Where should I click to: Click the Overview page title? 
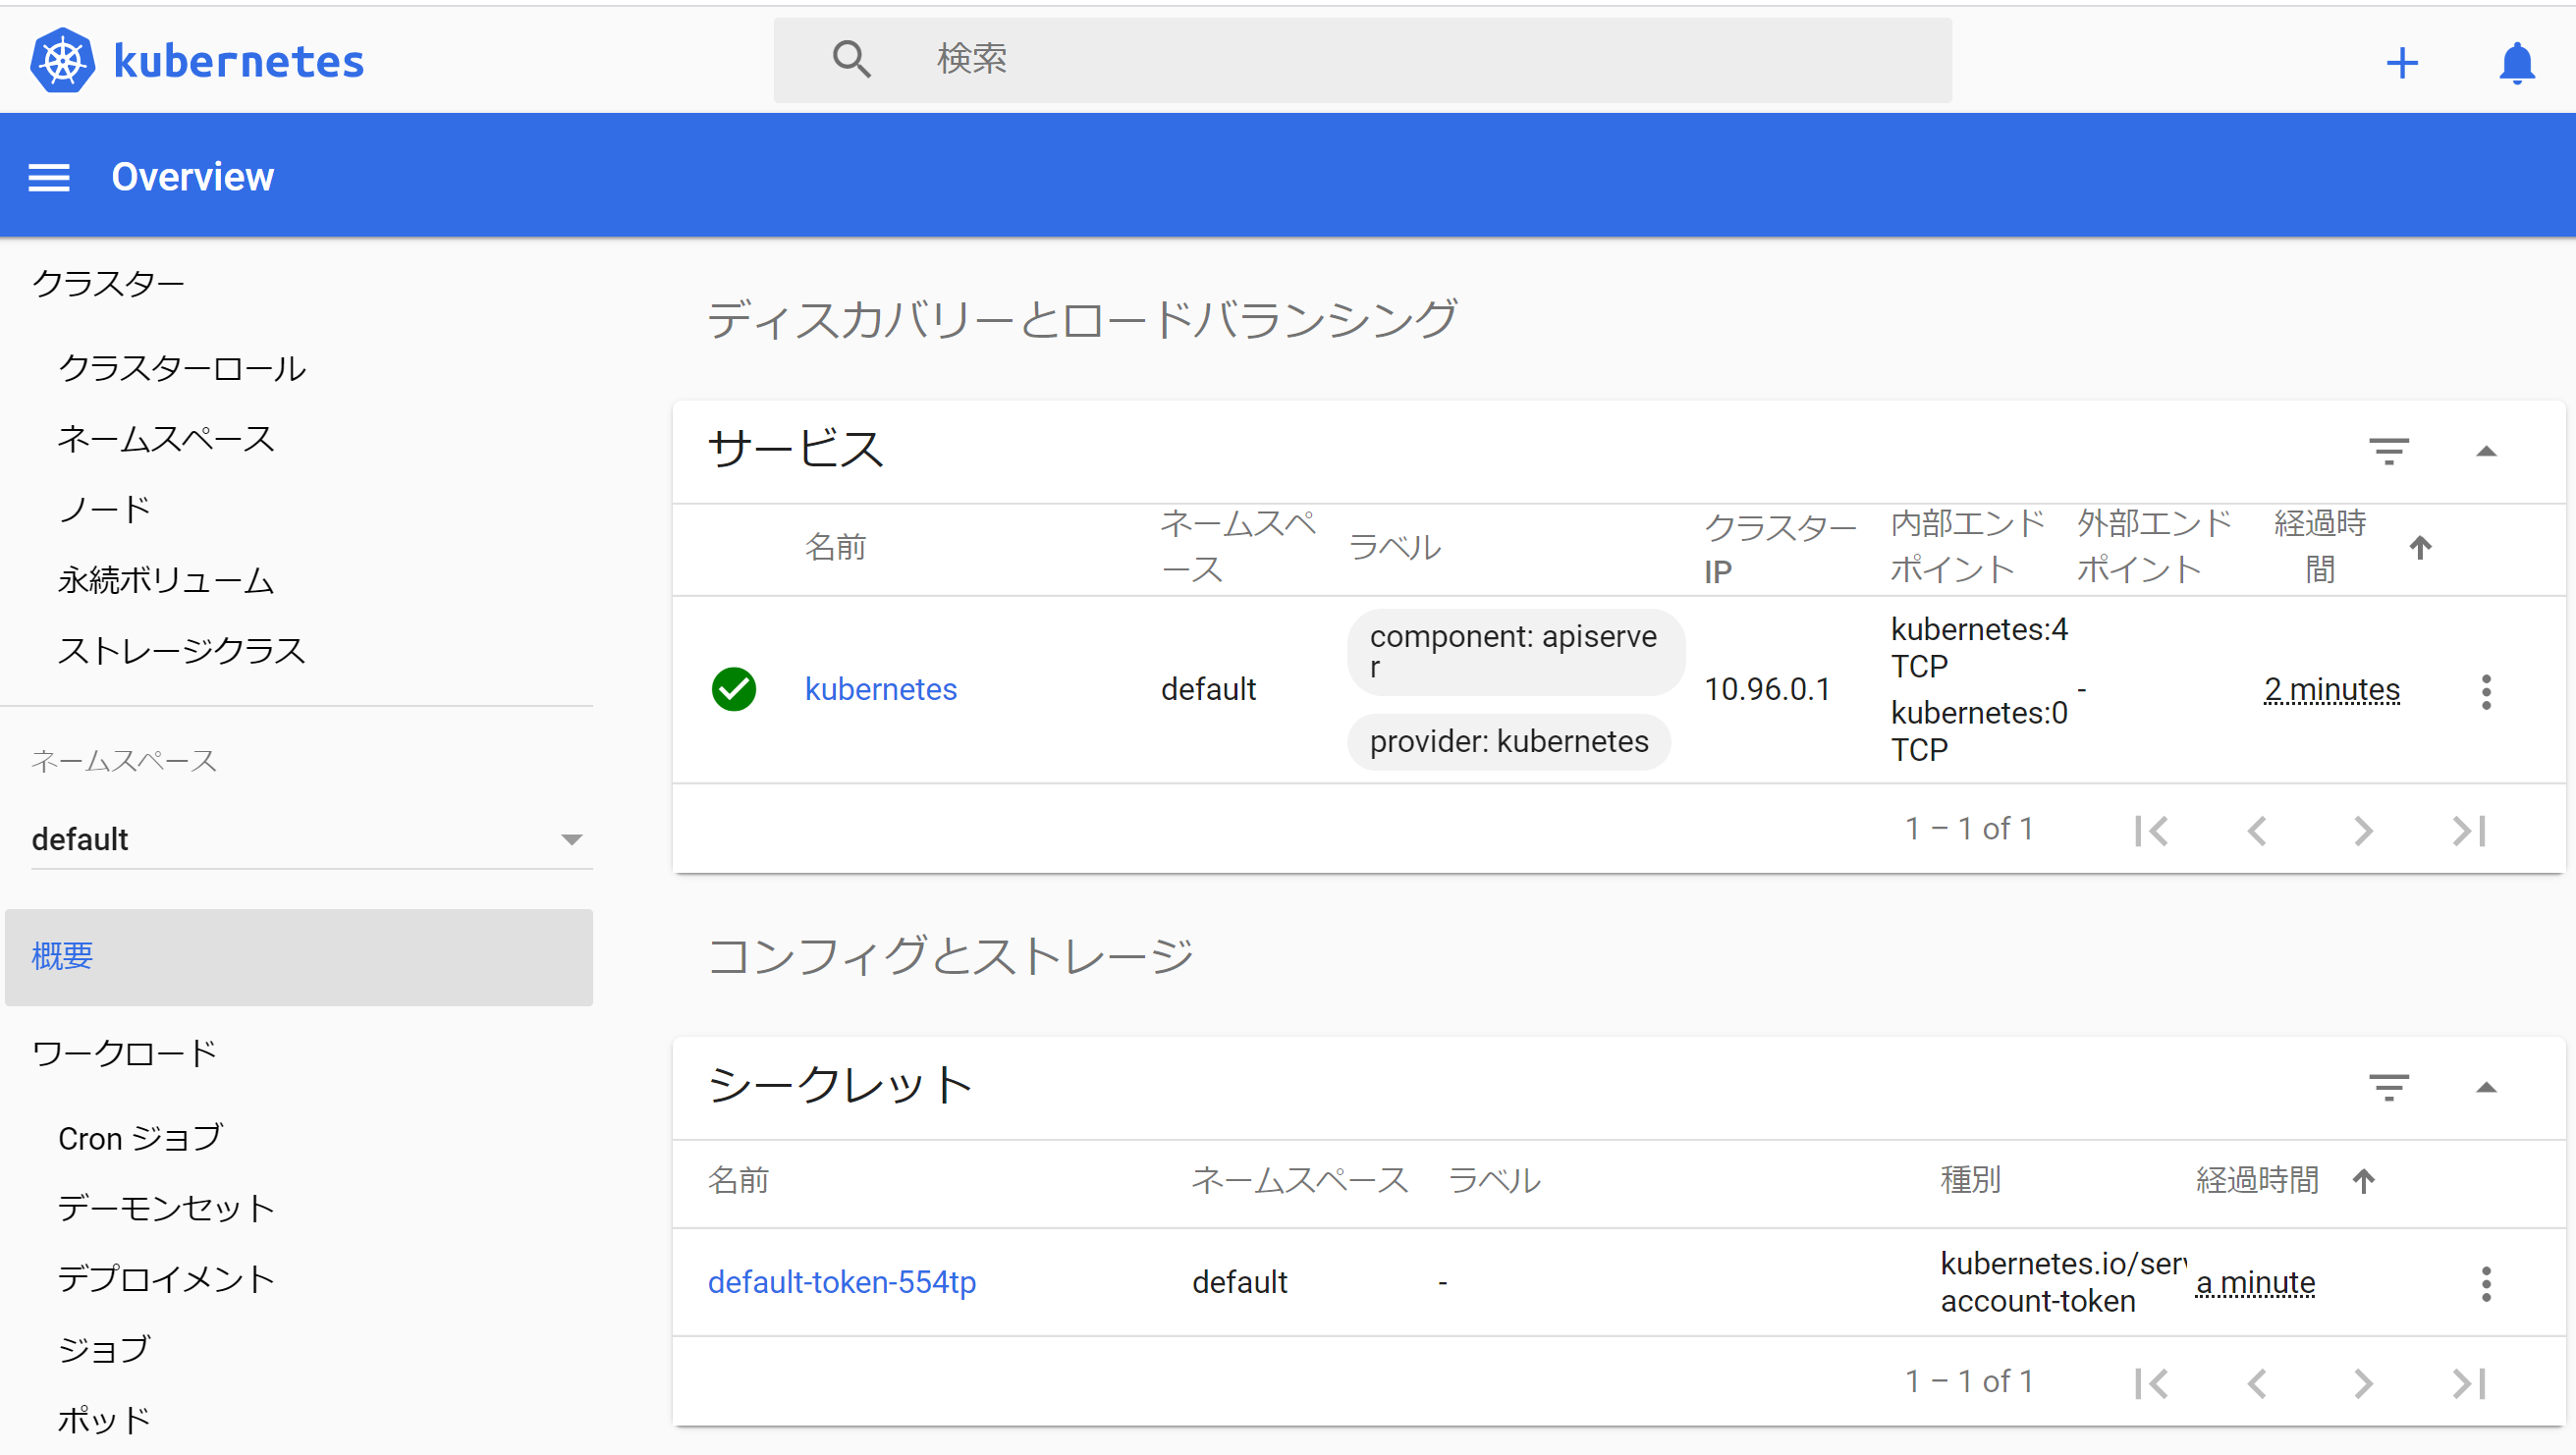point(192,177)
